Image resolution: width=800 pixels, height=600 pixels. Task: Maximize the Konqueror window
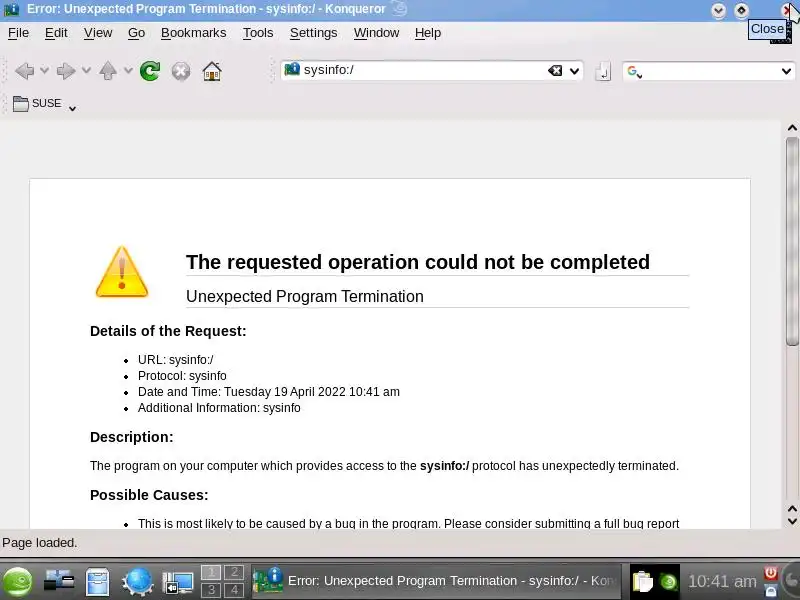click(741, 10)
